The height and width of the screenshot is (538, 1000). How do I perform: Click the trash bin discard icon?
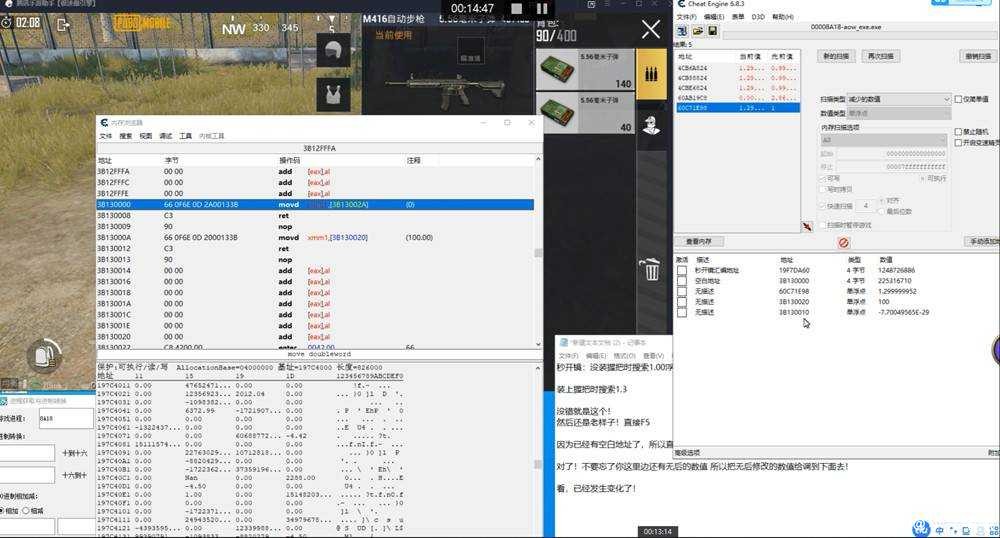point(651,269)
